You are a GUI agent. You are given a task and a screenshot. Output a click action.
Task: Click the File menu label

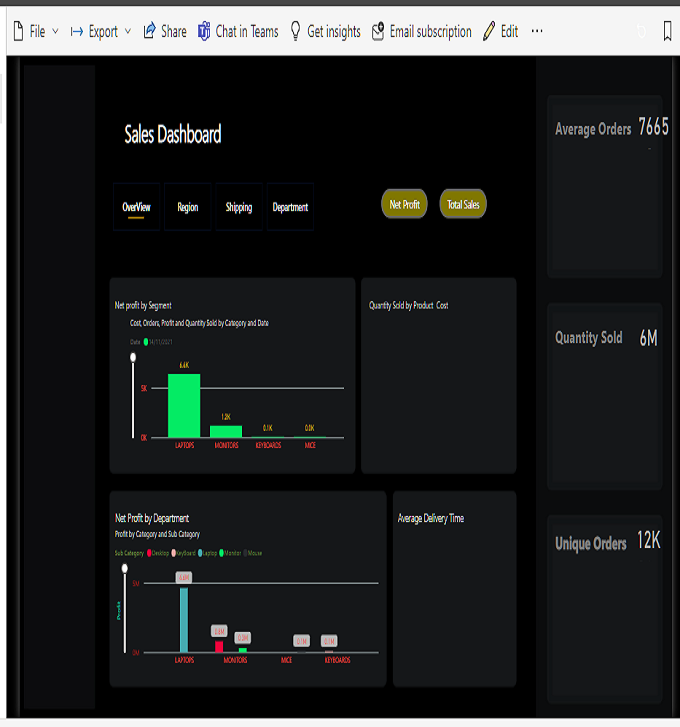tap(38, 32)
